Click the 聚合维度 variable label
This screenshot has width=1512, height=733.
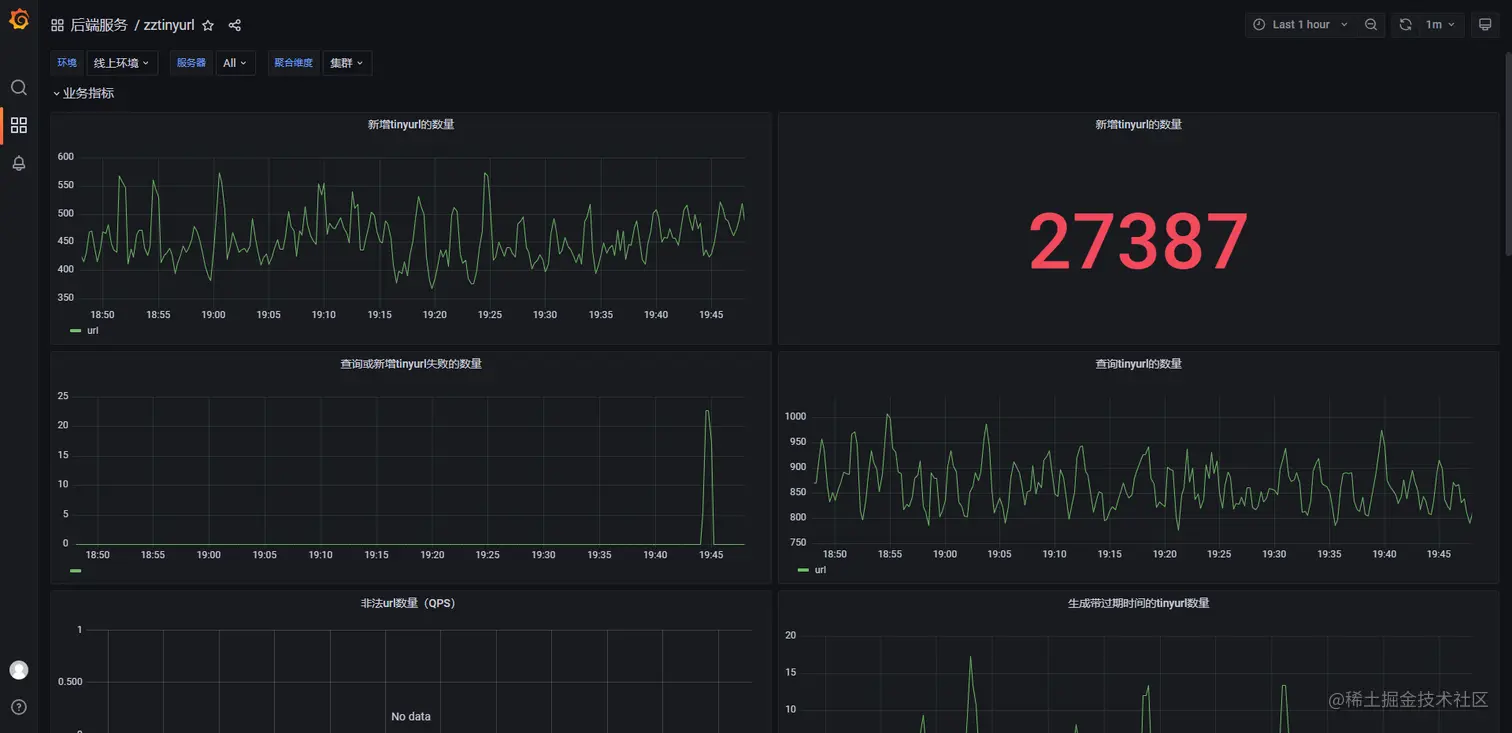click(293, 63)
